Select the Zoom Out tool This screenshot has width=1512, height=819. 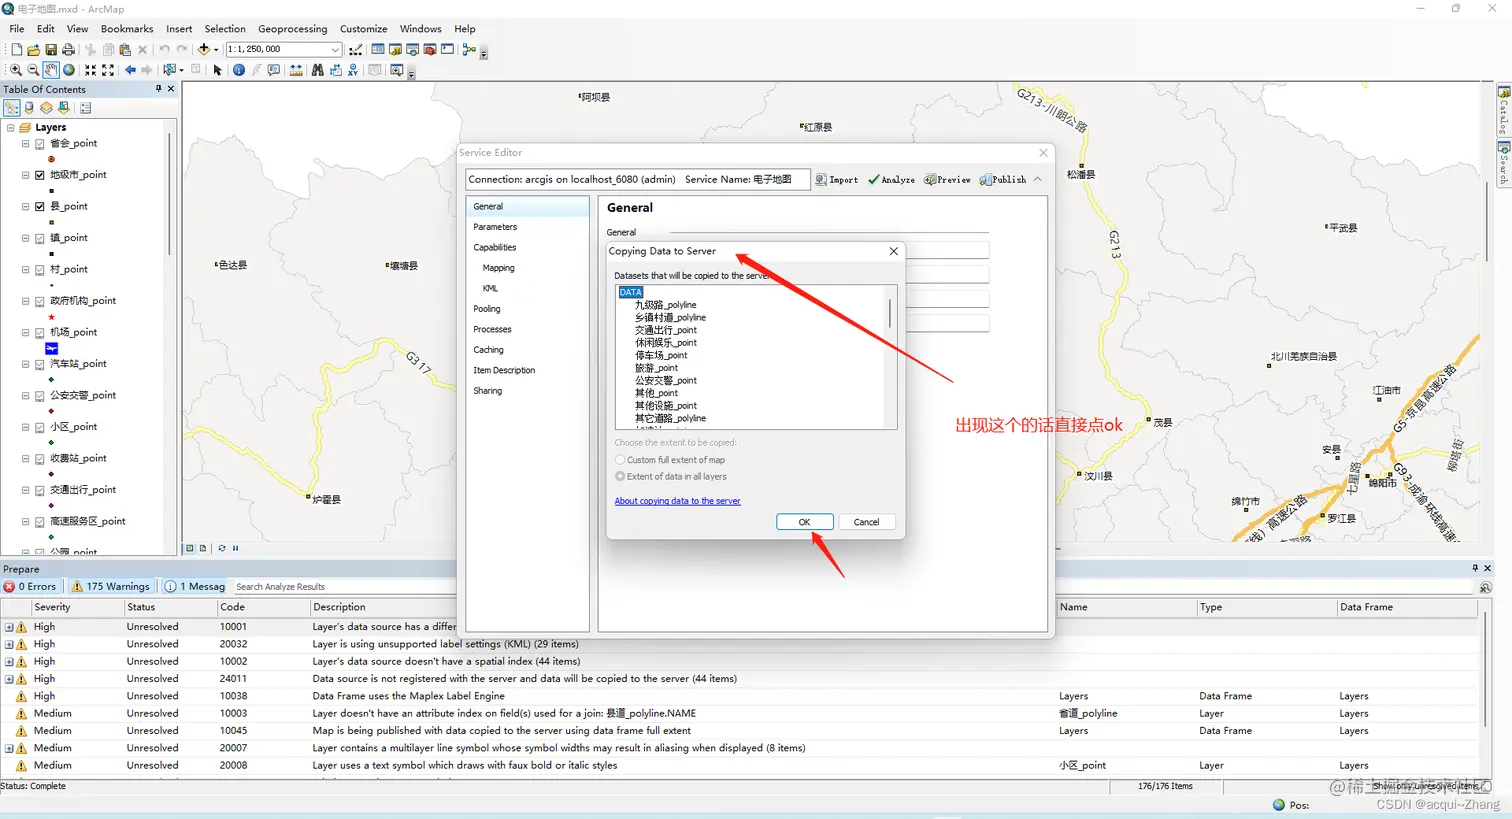point(33,70)
